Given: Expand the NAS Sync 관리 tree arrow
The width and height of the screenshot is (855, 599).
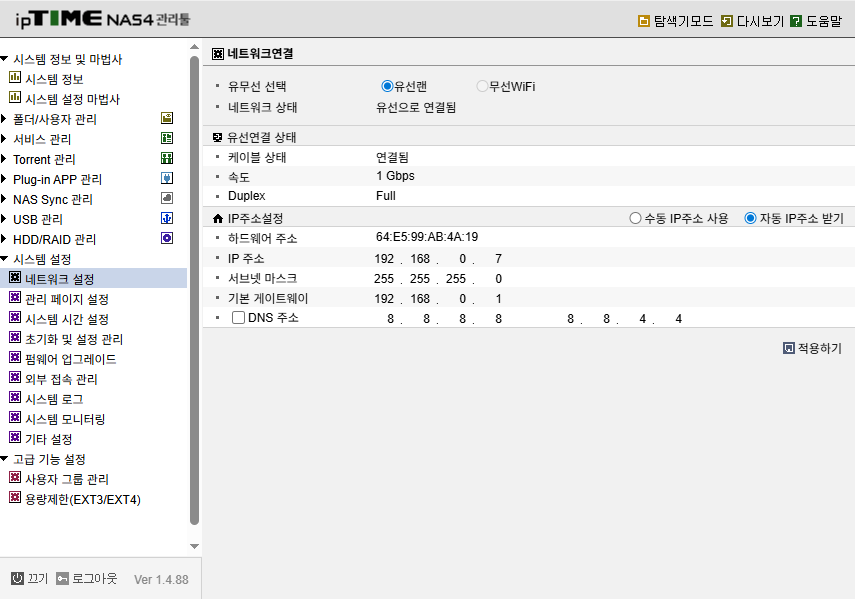Looking at the screenshot, I should click(x=4, y=199).
